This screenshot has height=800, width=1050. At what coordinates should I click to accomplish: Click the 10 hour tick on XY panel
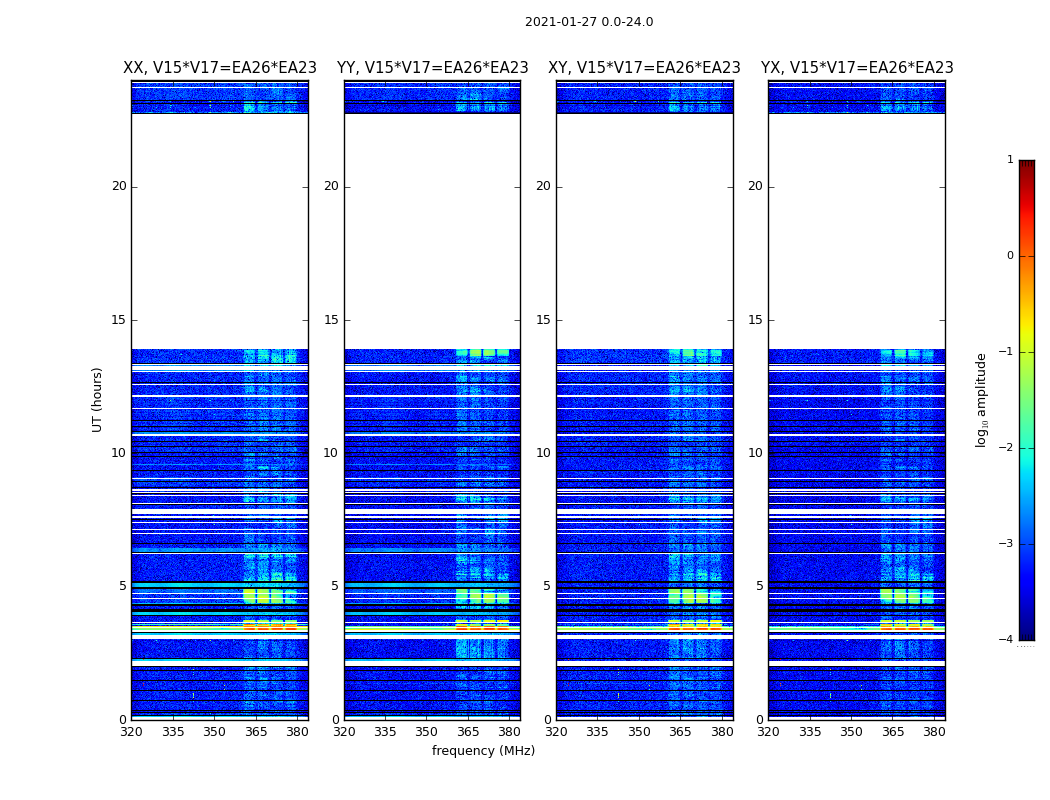point(543,453)
